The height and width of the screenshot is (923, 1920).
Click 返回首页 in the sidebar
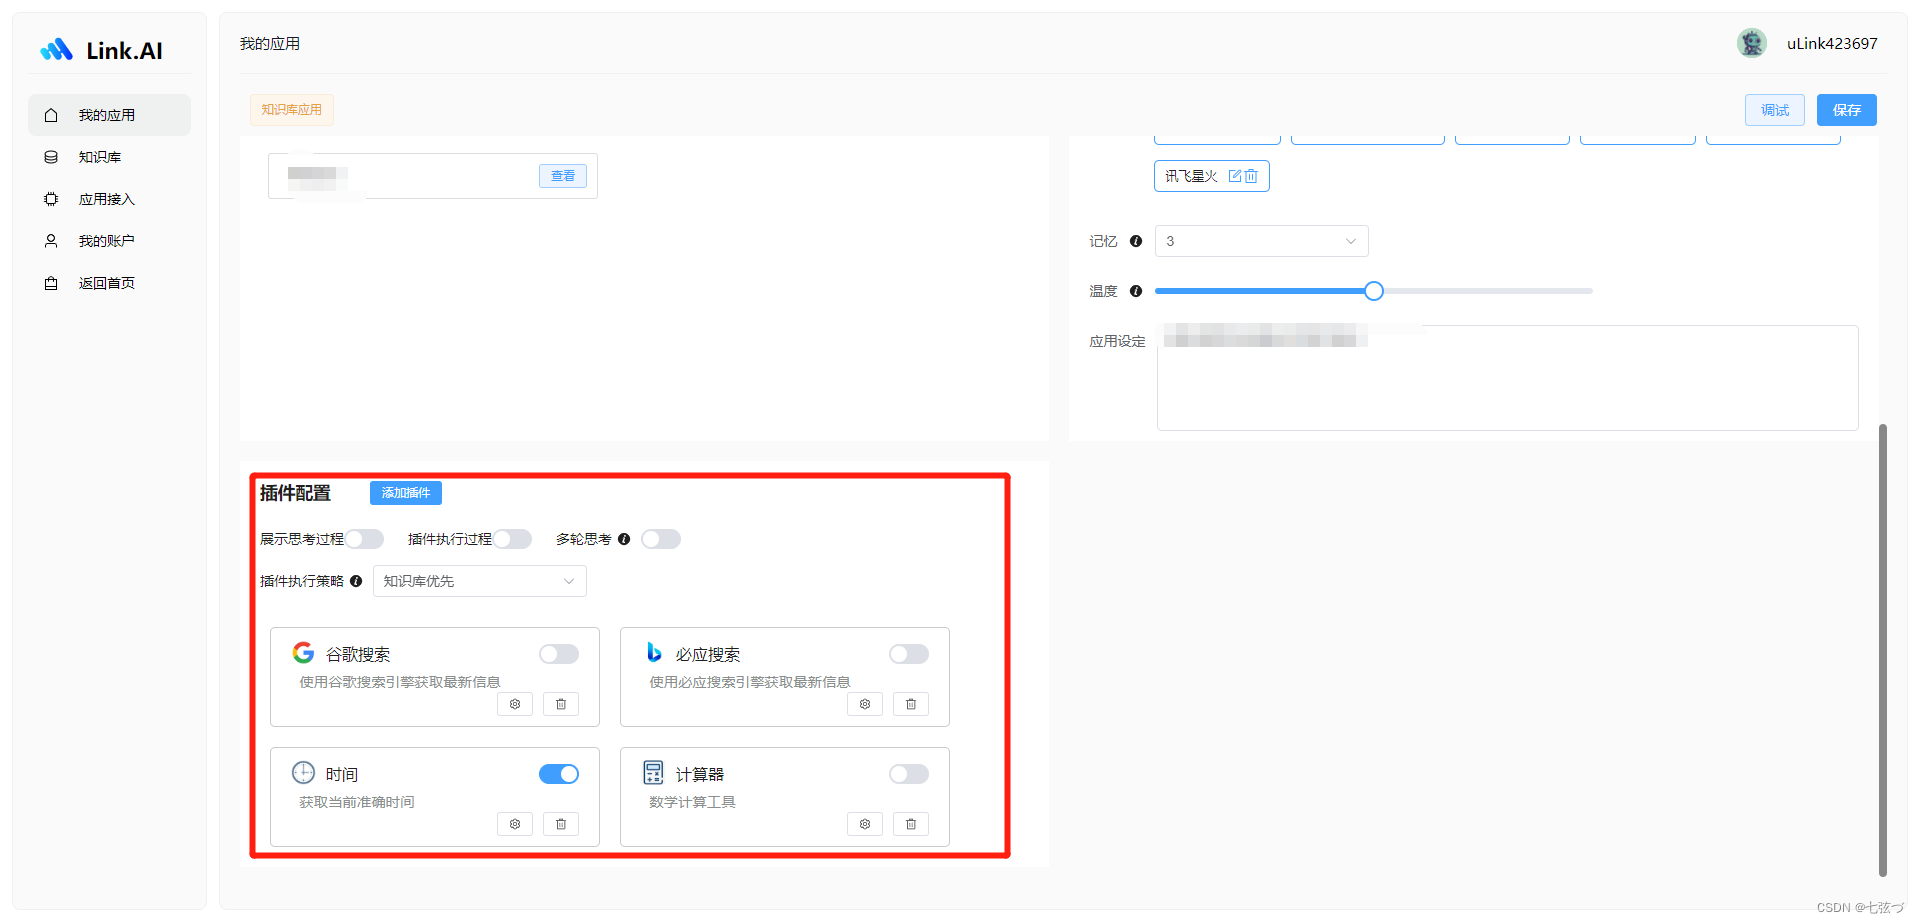(109, 283)
